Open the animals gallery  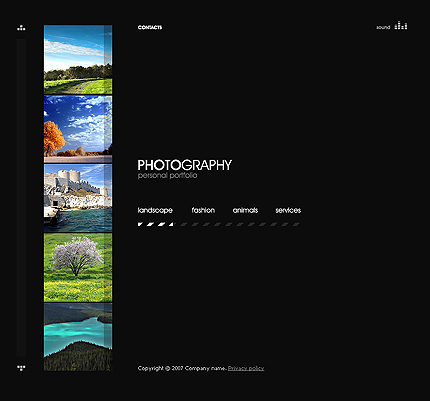click(245, 210)
